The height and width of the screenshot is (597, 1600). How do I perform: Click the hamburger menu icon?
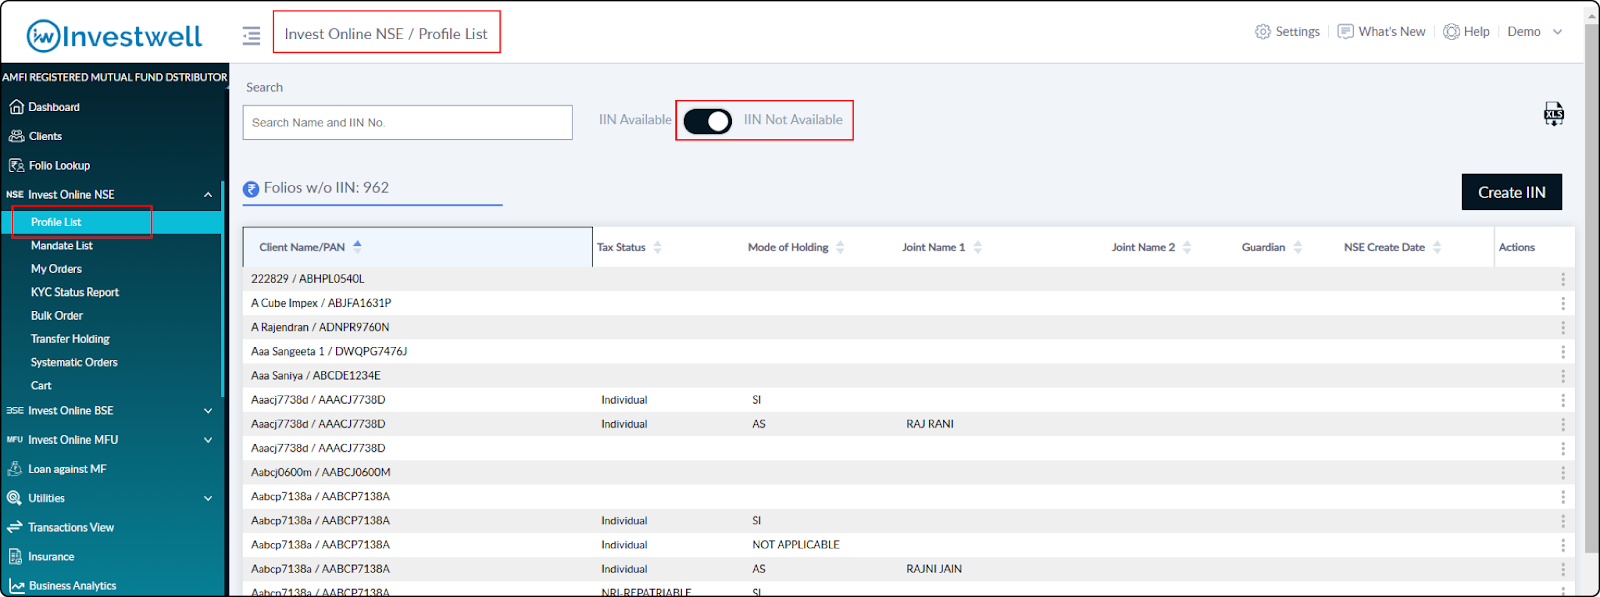pyautogui.click(x=251, y=36)
